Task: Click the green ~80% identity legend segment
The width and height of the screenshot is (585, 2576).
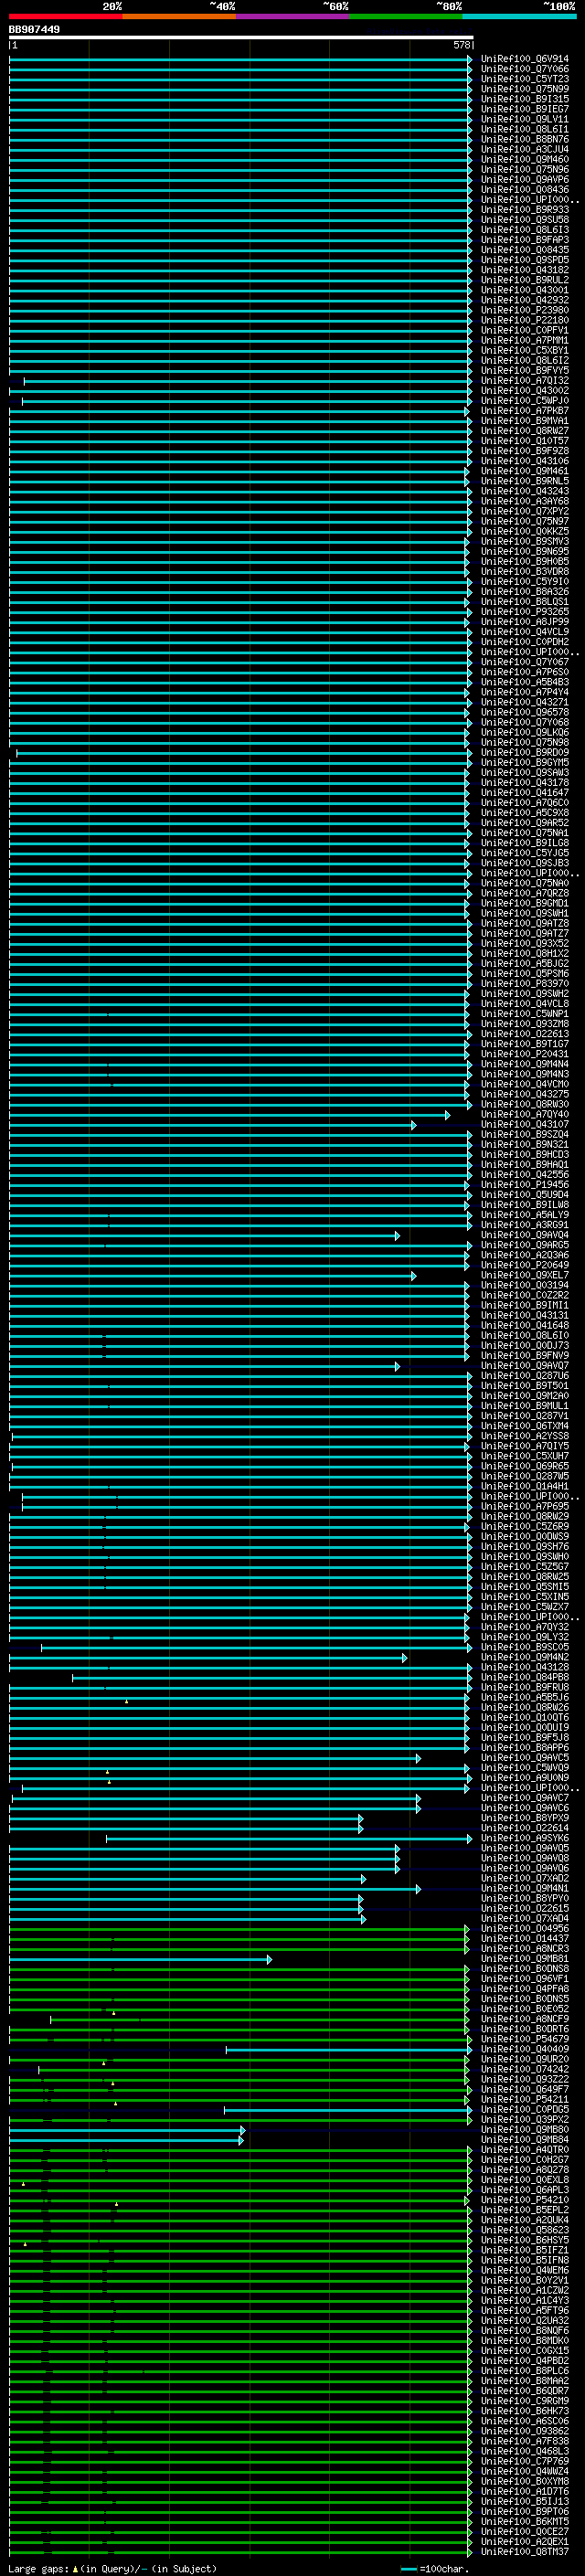Action: [406, 16]
